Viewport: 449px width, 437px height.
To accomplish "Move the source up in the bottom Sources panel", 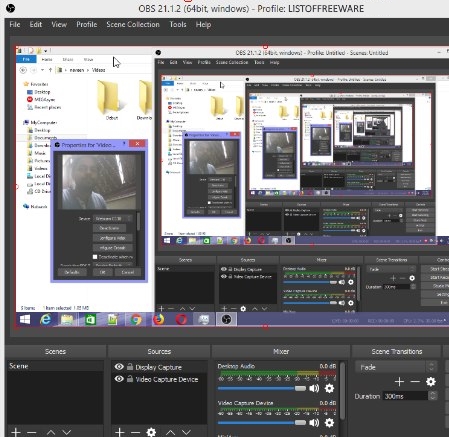I will click(170, 432).
